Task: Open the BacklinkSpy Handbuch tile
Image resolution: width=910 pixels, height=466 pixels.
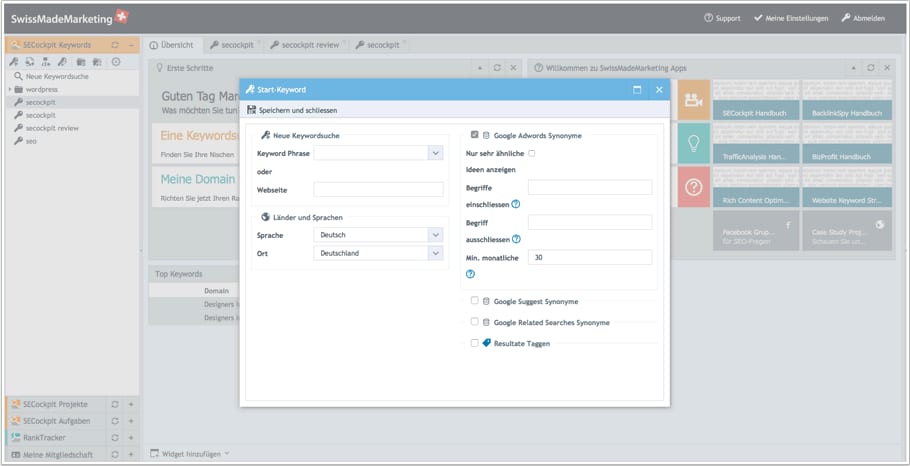Action: 847,100
